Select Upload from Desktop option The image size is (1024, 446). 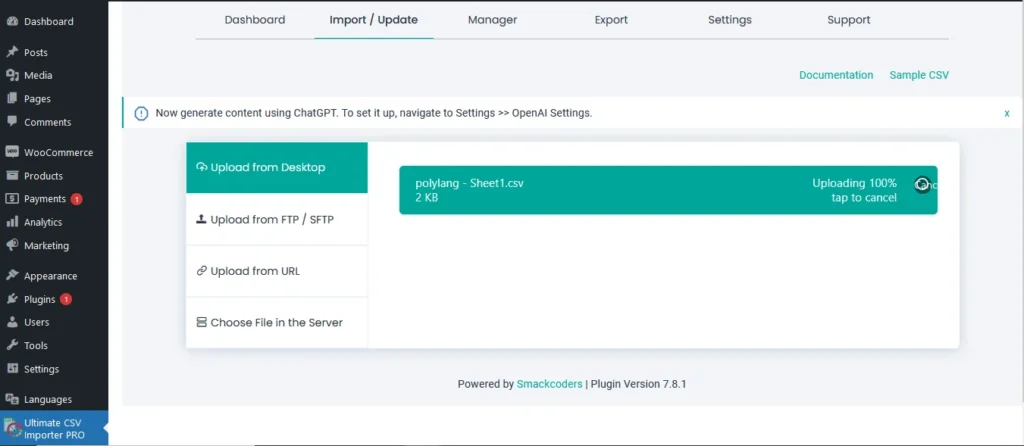(277, 168)
